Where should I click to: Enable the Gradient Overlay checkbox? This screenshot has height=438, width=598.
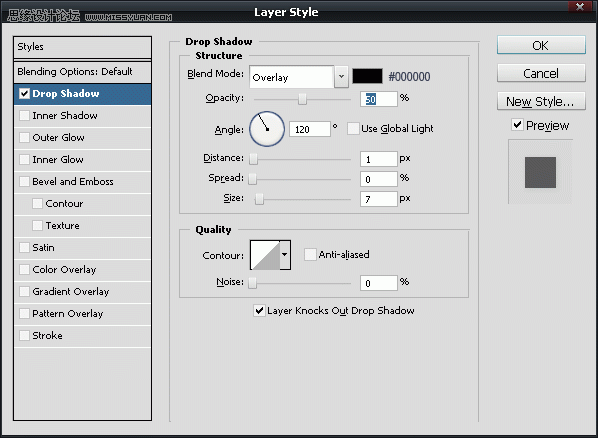[x=24, y=291]
